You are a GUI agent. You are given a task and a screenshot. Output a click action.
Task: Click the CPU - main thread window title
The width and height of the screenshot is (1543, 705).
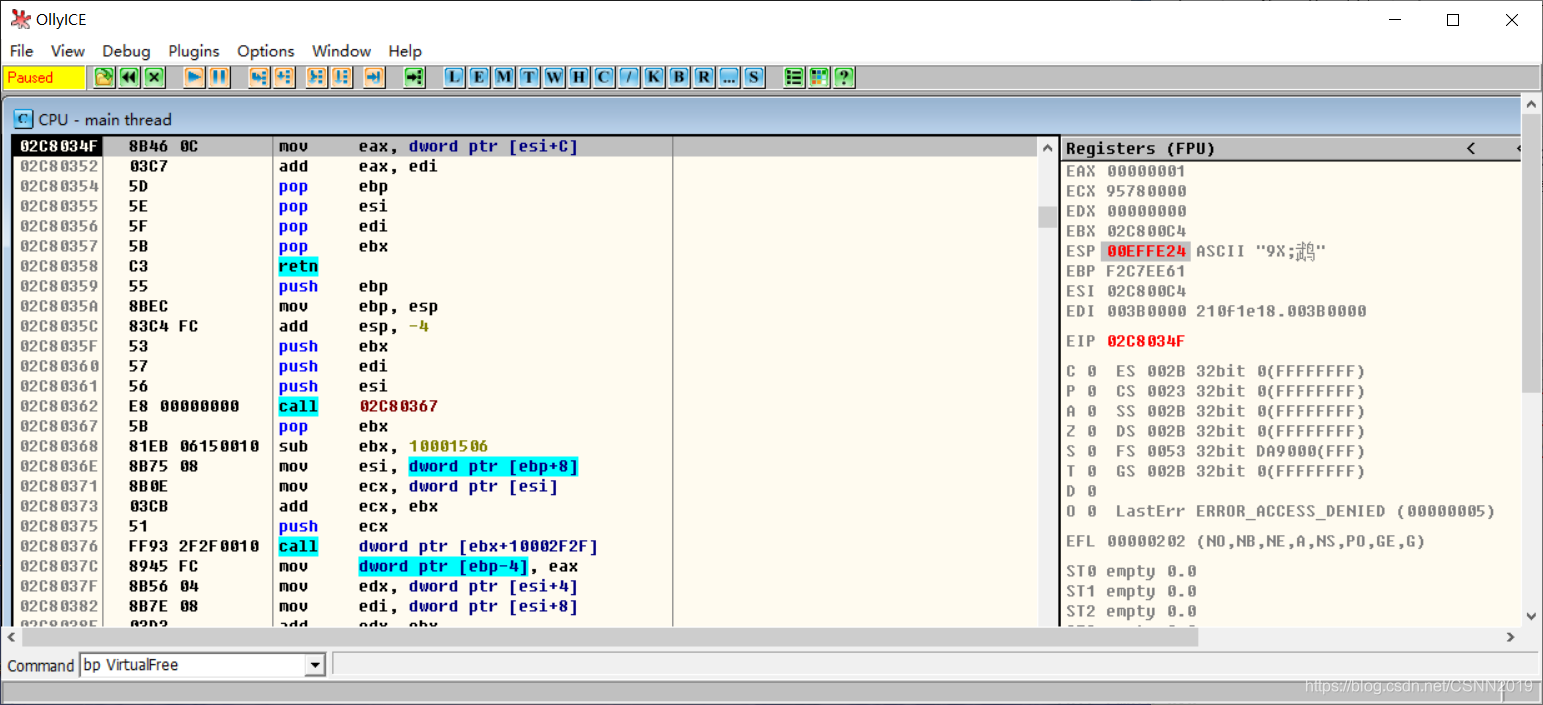tap(105, 119)
